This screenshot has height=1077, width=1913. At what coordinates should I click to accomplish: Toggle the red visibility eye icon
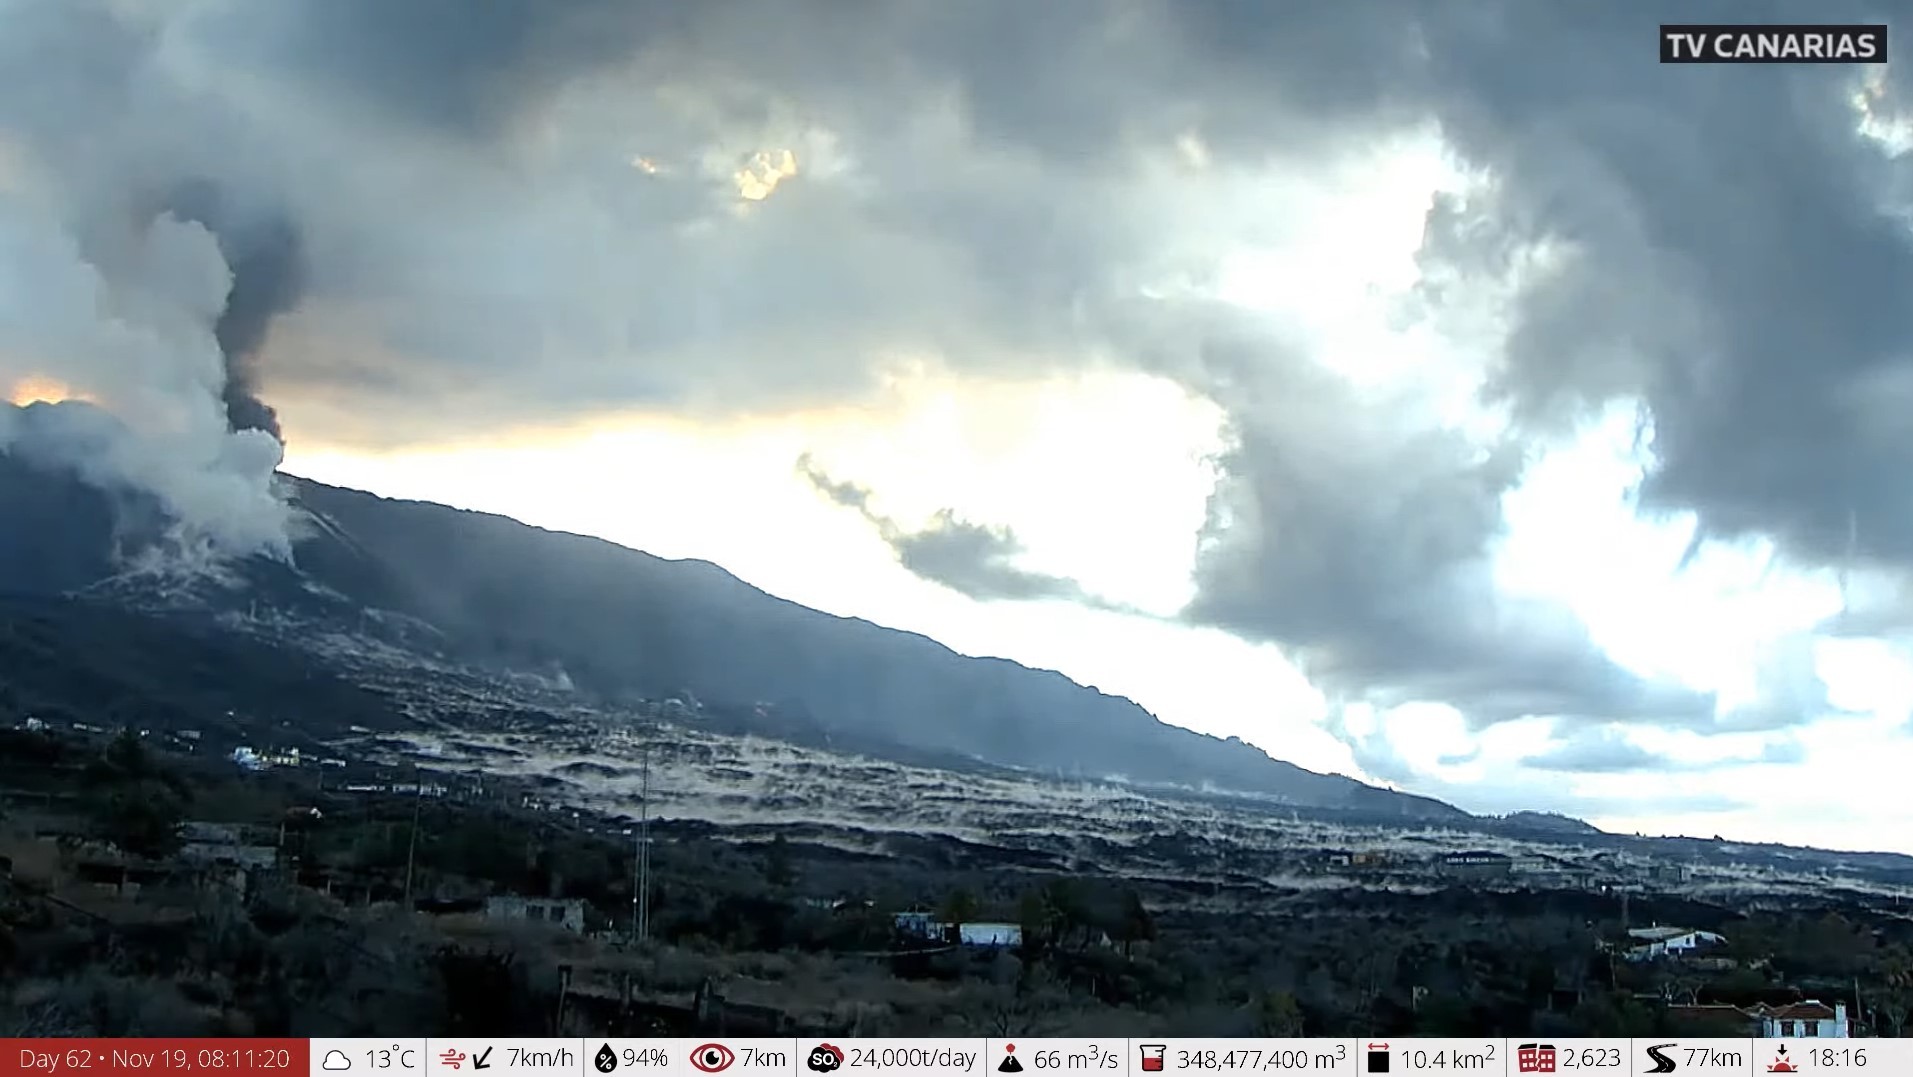[x=711, y=1058]
